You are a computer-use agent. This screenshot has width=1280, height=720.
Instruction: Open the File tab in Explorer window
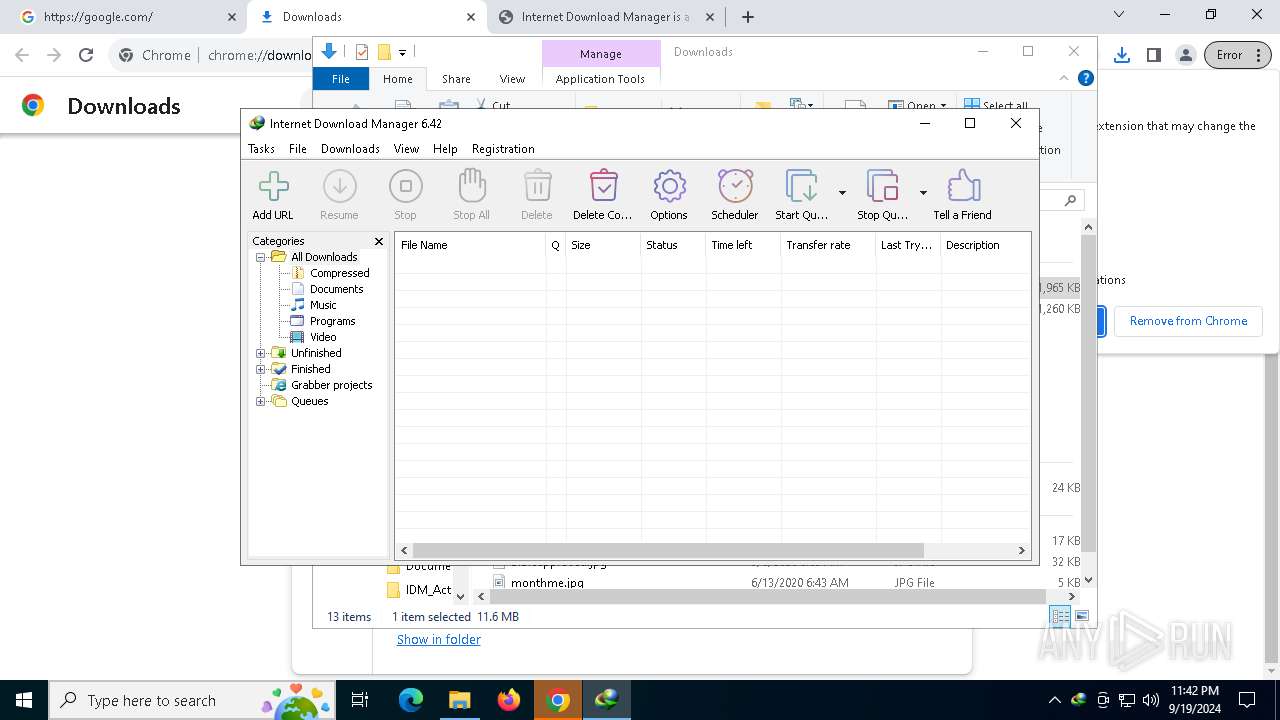pos(341,79)
